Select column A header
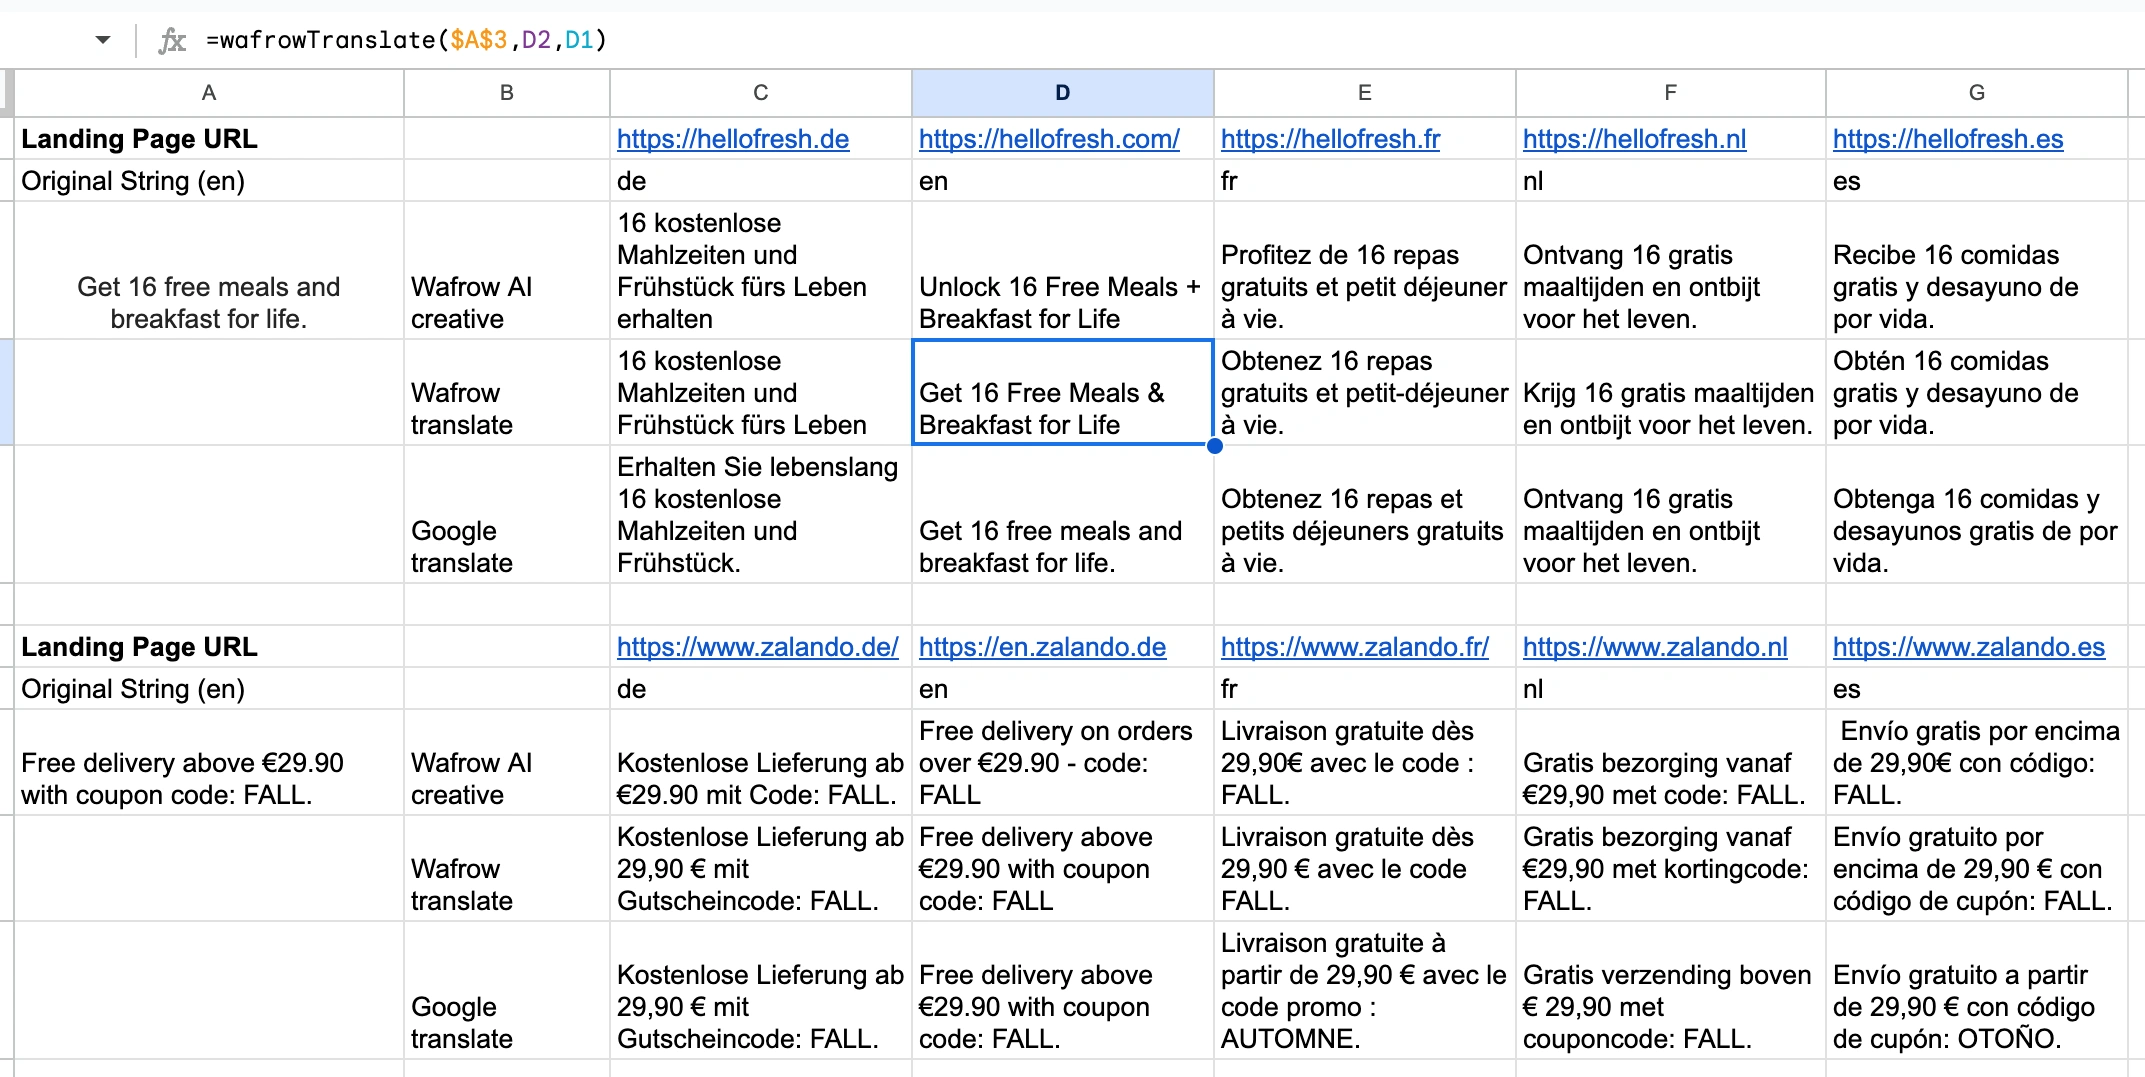Image resolution: width=2145 pixels, height=1077 pixels. 209,93
